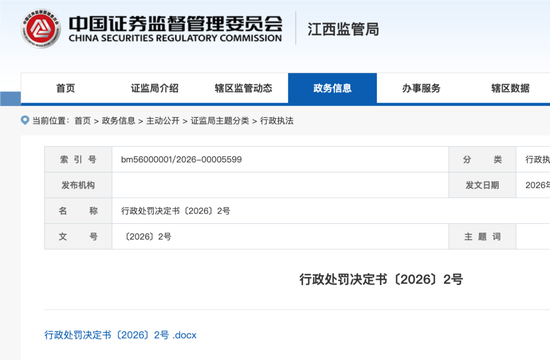Select the 政务信息 navigation tab
Image resolution: width=550 pixels, height=360 pixels.
coord(333,88)
